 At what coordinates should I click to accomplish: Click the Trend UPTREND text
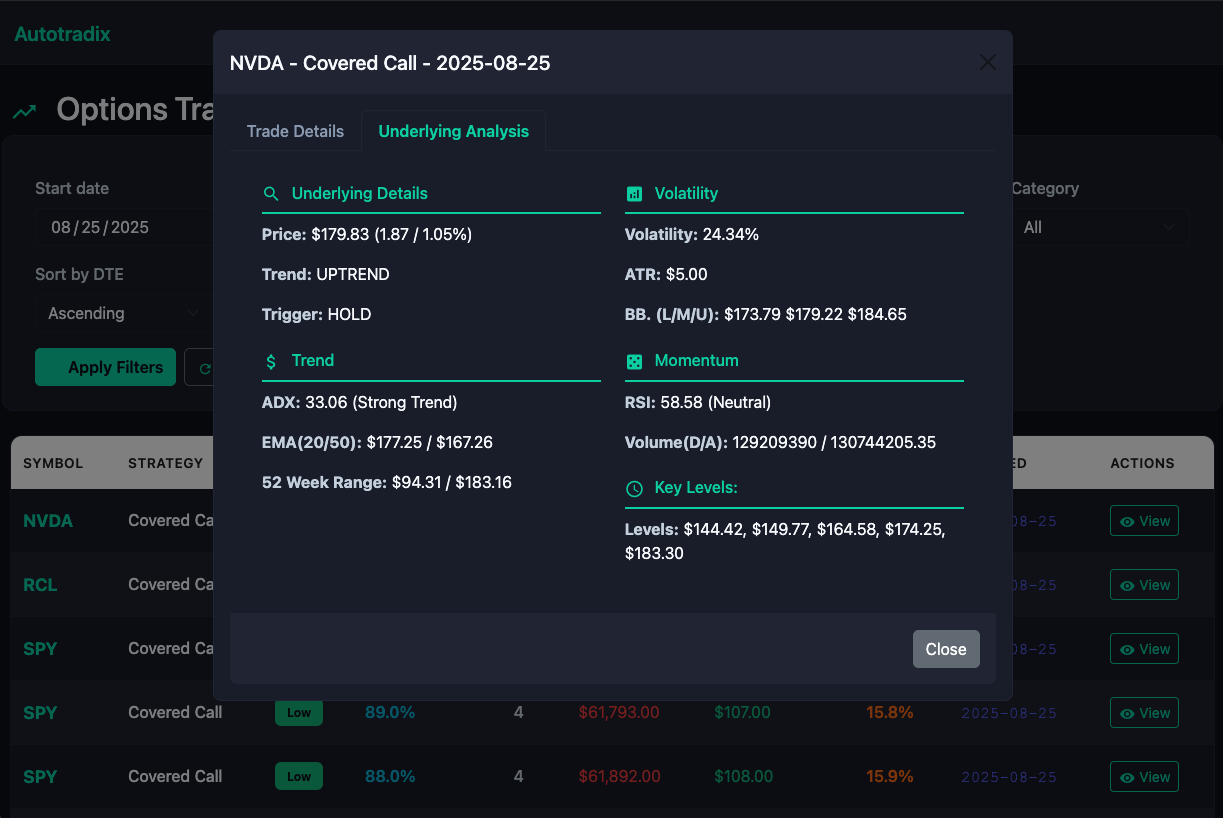tap(326, 274)
